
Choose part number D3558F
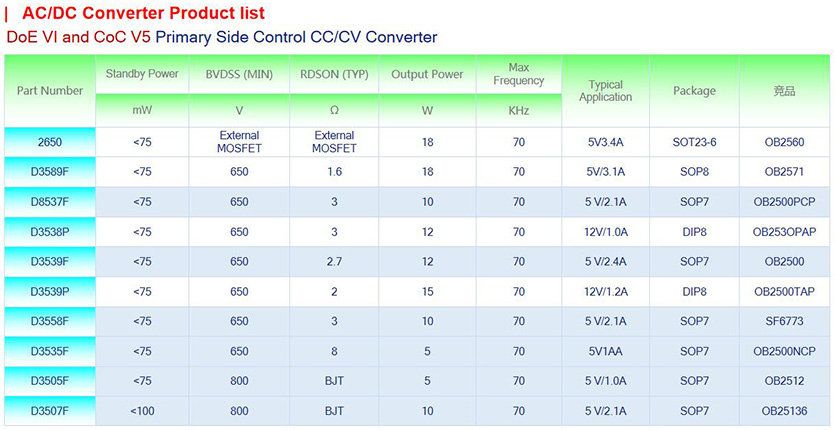(x=49, y=322)
